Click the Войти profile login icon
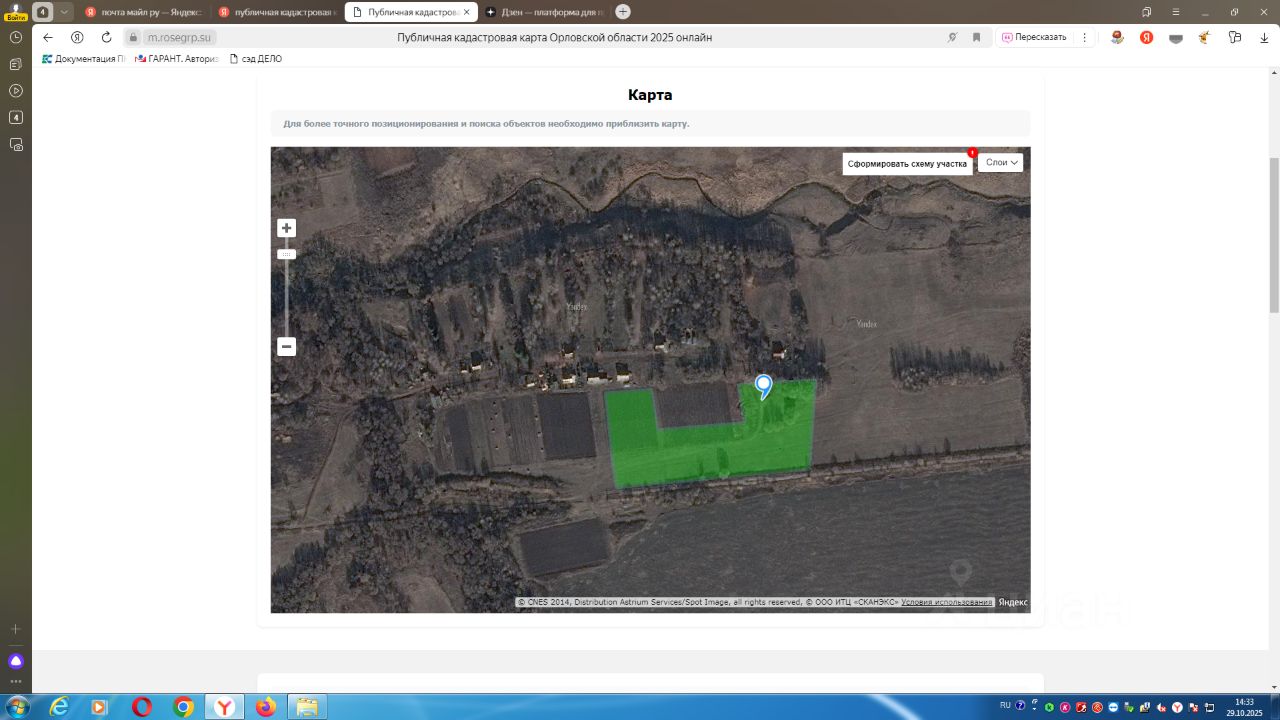 (x=16, y=12)
